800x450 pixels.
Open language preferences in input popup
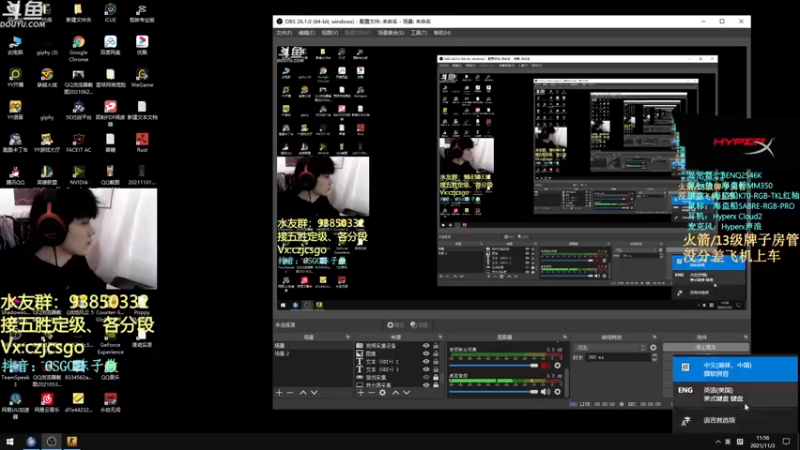click(735, 420)
